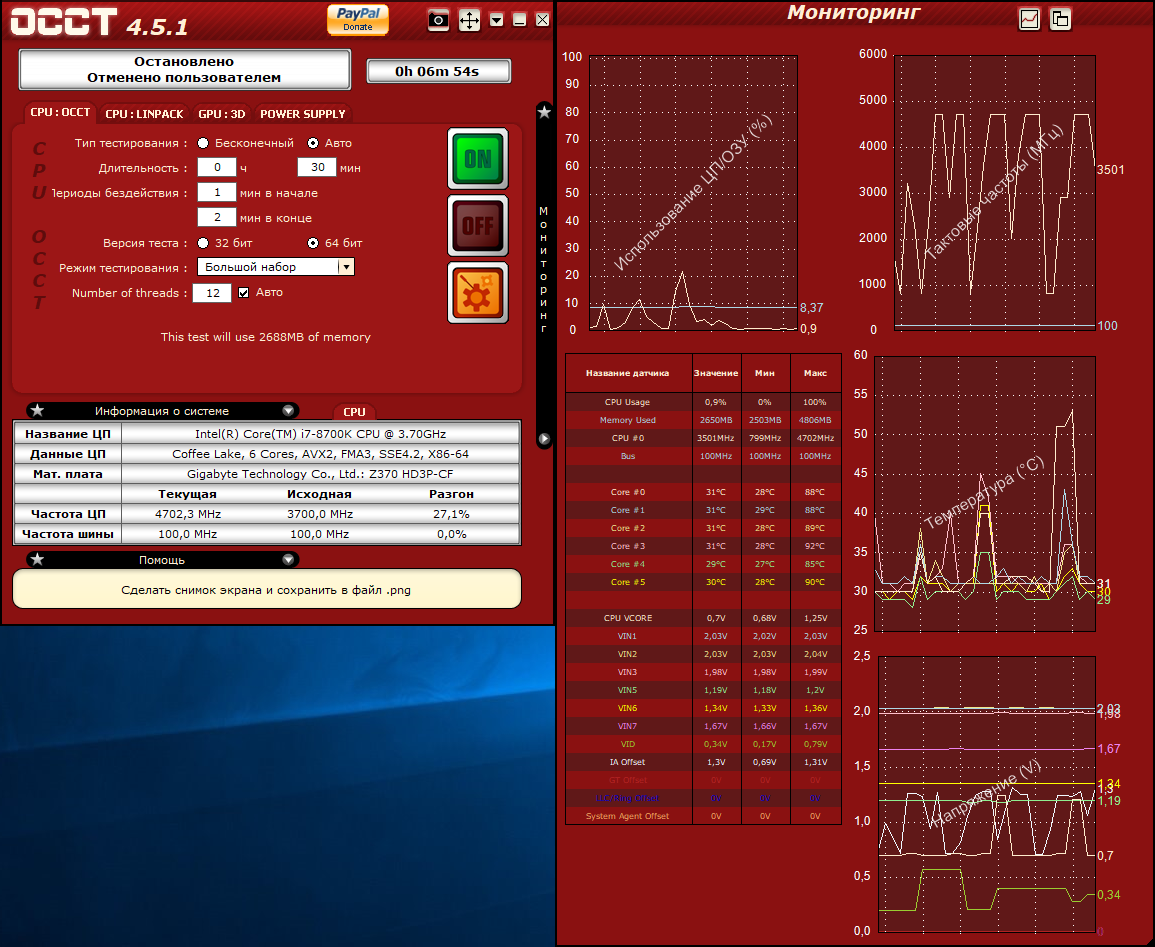Collapse the Информация о системе section

coord(289,411)
